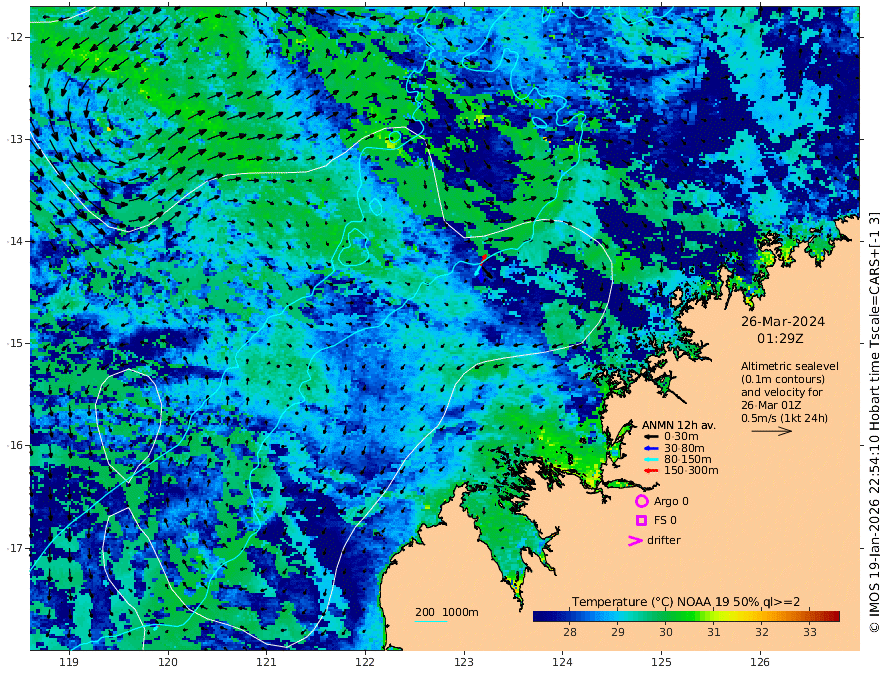Click the longitude axis label 126
Viewport: 880px width, 680px height.
click(x=760, y=662)
